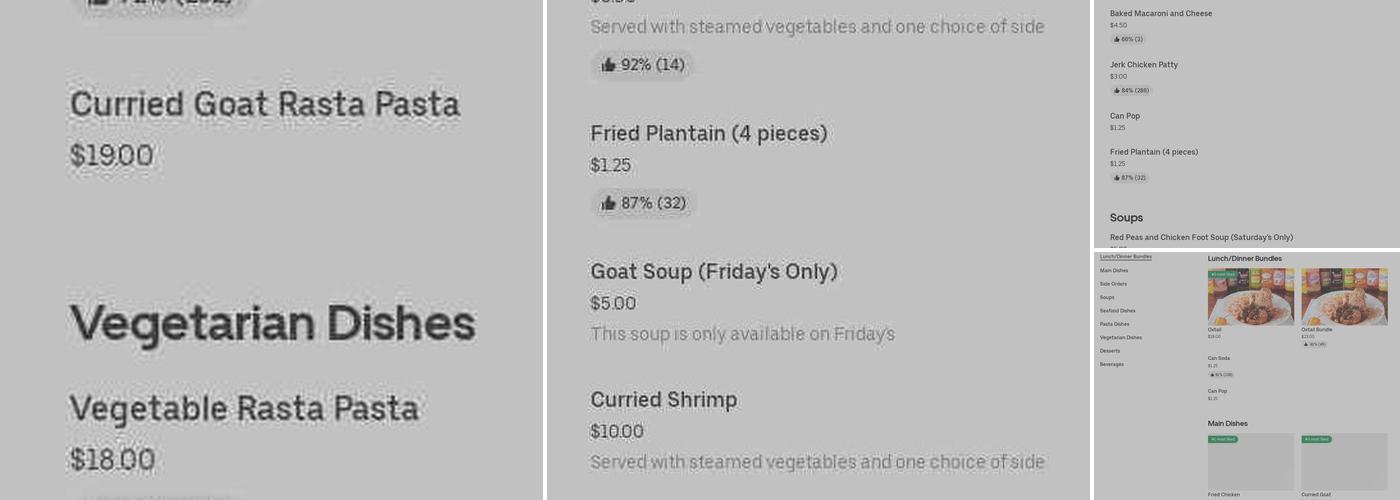Click the rating badge under Can Soda
Image resolution: width=1400 pixels, height=500 pixels.
tap(1221, 375)
